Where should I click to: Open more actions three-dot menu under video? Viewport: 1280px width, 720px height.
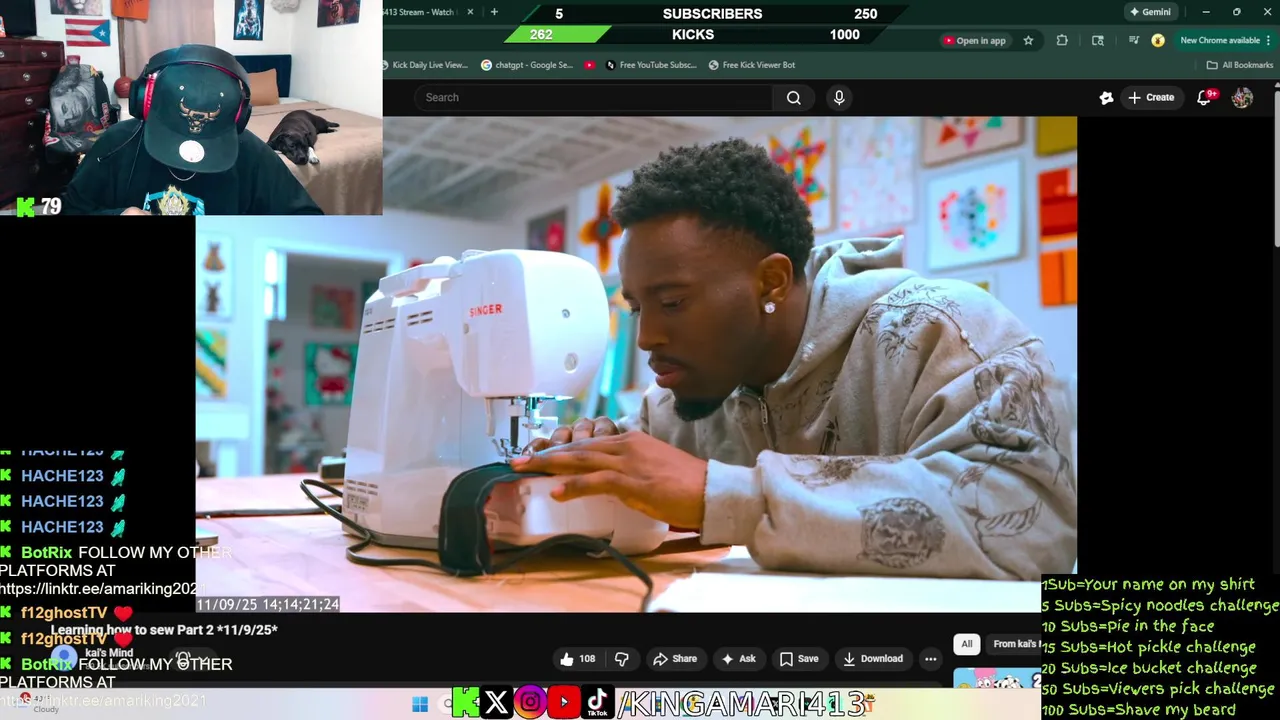point(930,659)
